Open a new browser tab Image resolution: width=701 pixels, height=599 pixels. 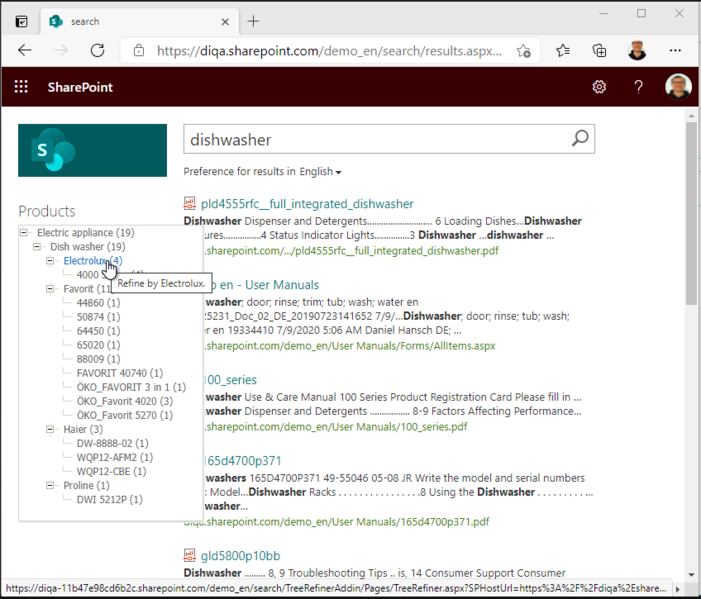tap(253, 21)
